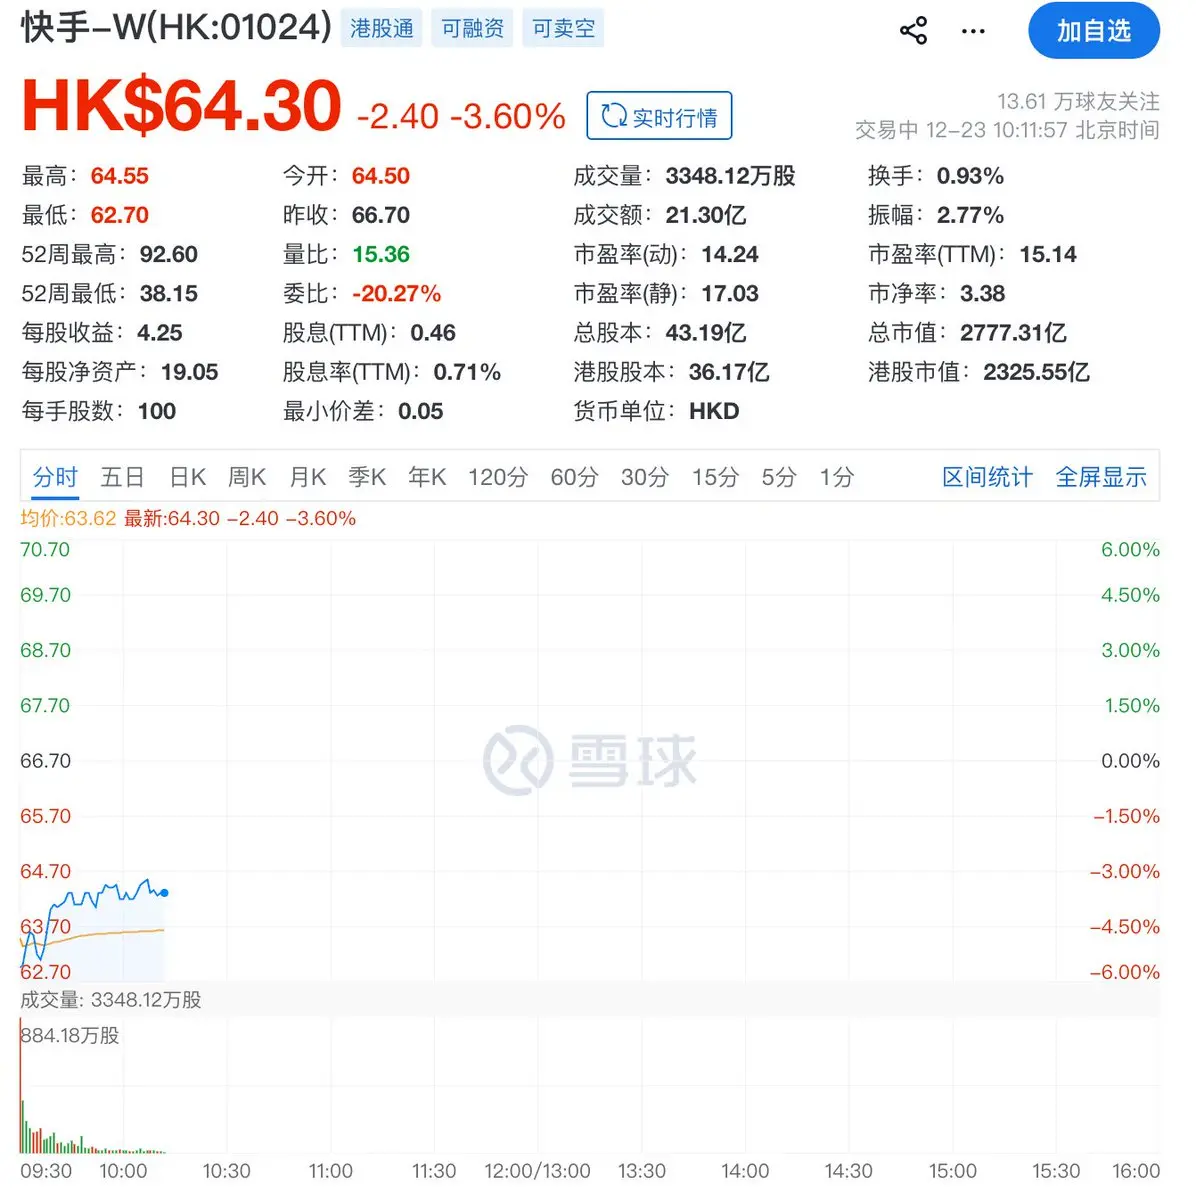Screen dimensions: 1196x1200
Task: Click the latest price dot on chart
Action: [164, 893]
